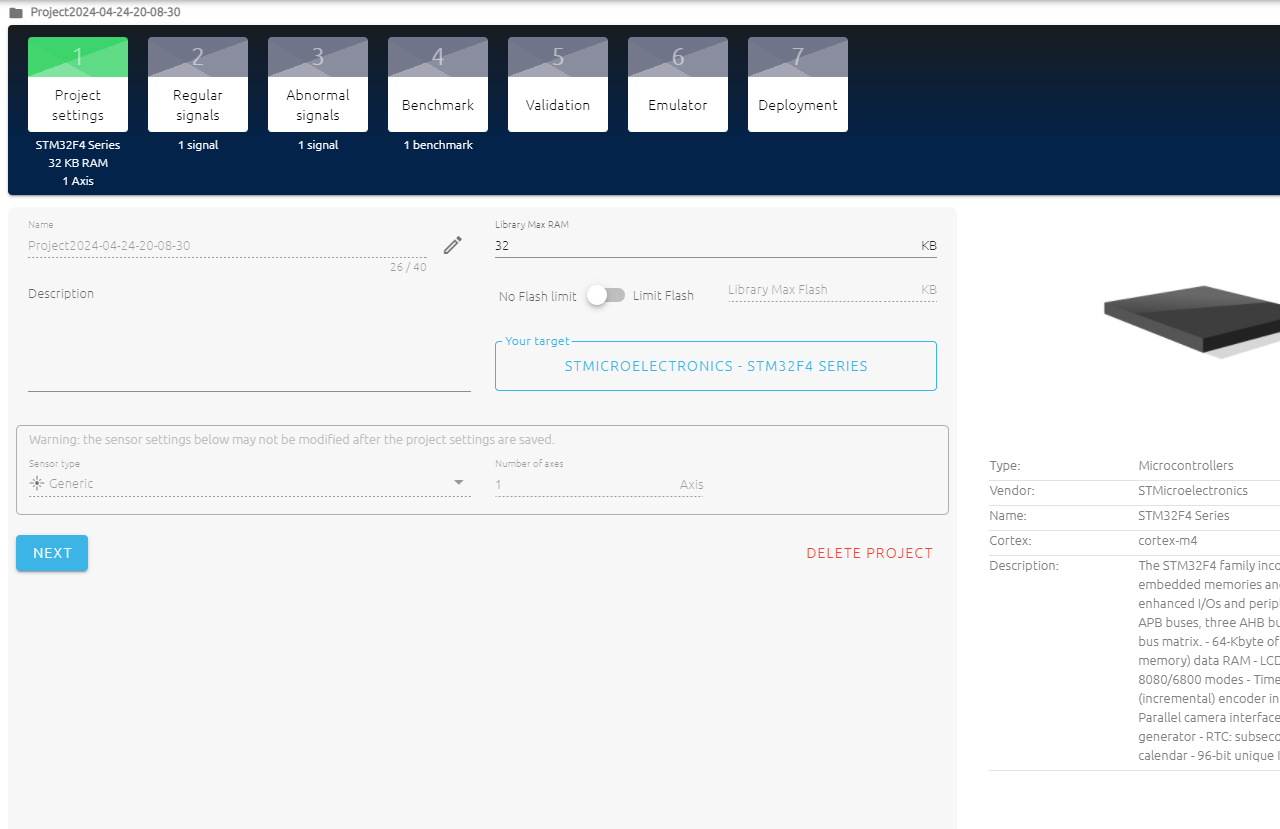Image resolution: width=1280 pixels, height=829 pixels.
Task: Click DELETE PROJECT
Action: pos(869,552)
